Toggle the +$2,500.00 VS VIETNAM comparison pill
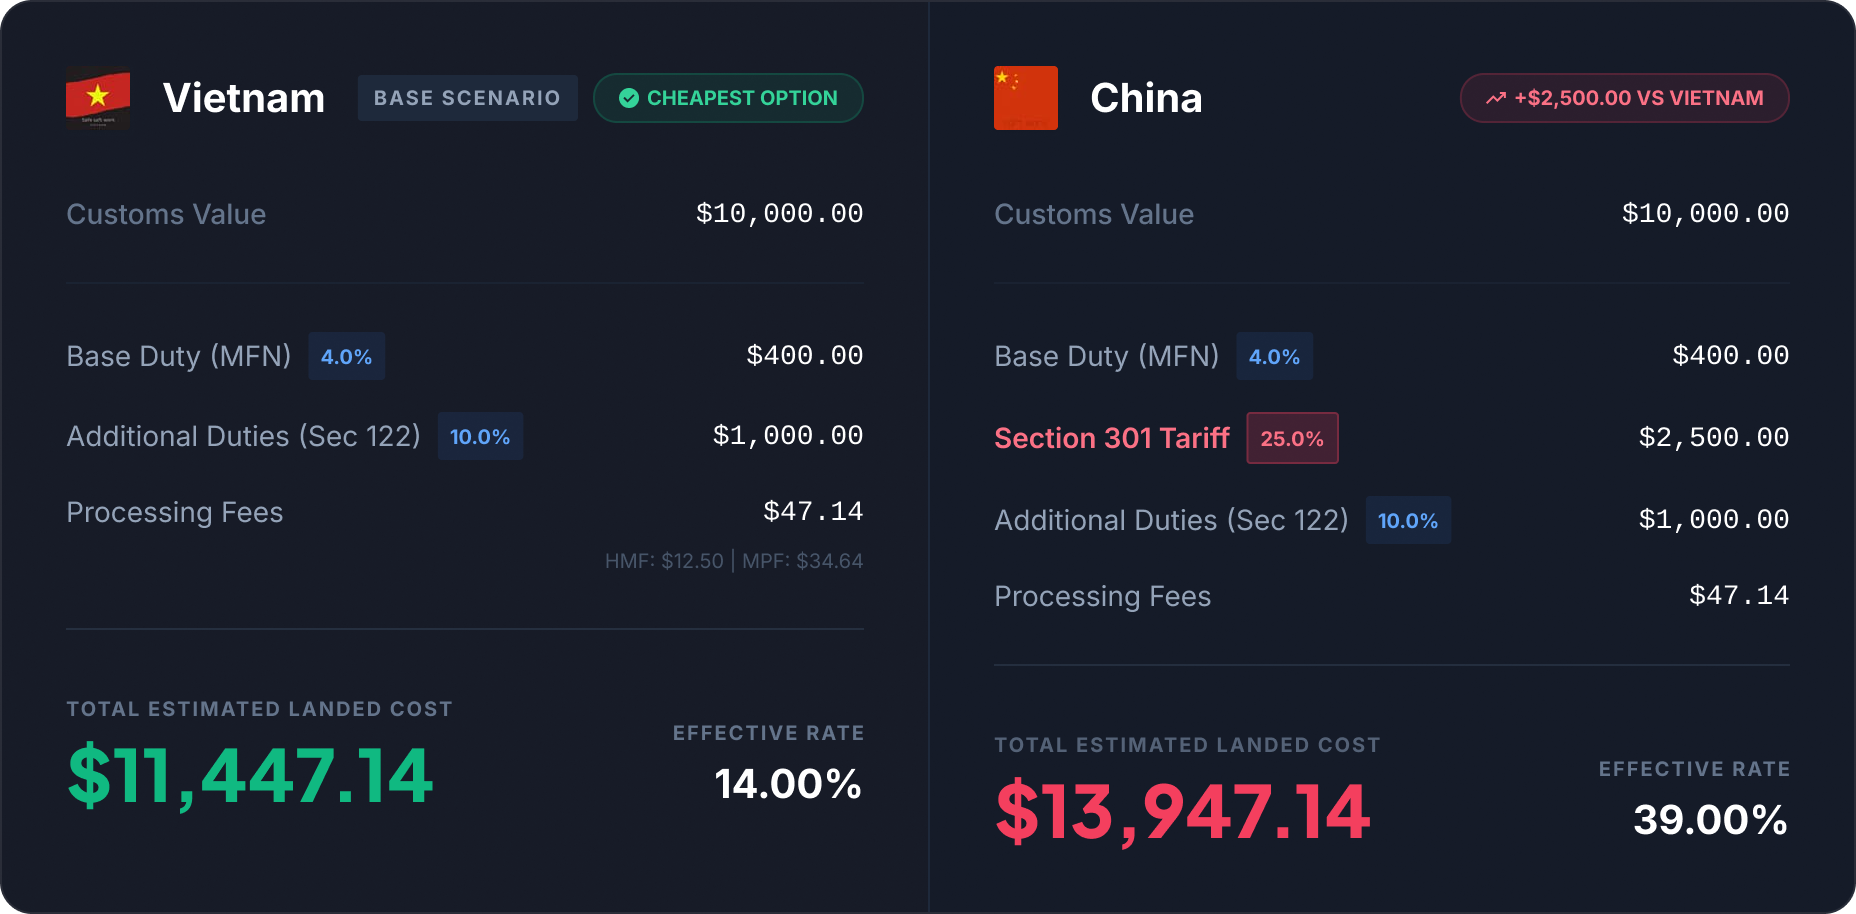The height and width of the screenshot is (914, 1856). point(1624,98)
